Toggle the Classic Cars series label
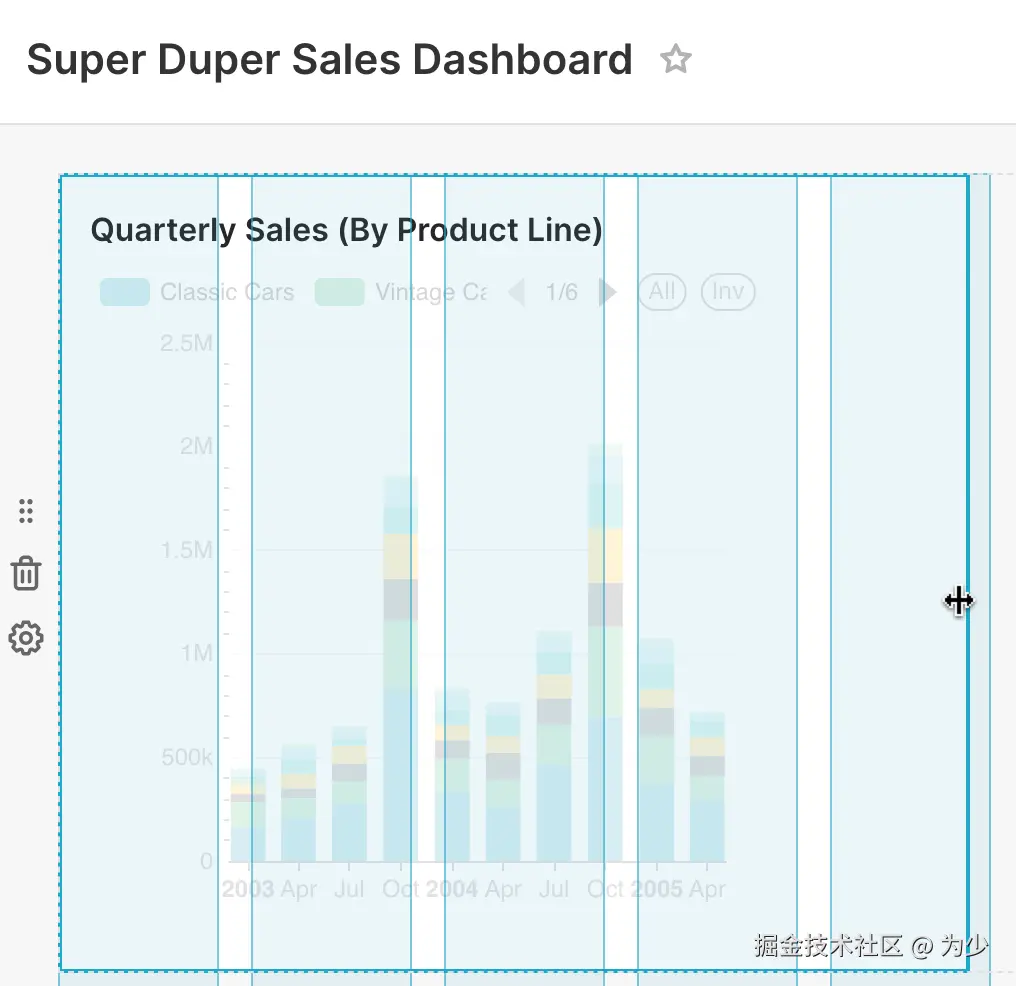The width and height of the screenshot is (1016, 986). [227, 292]
